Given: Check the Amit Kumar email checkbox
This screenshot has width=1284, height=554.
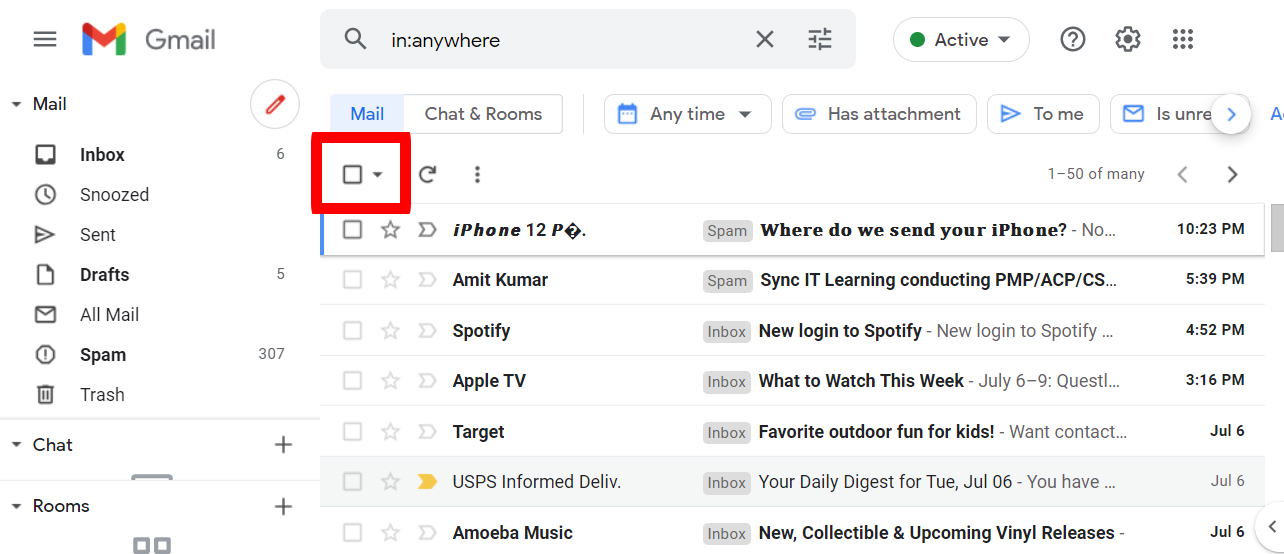Looking at the screenshot, I should 352,280.
